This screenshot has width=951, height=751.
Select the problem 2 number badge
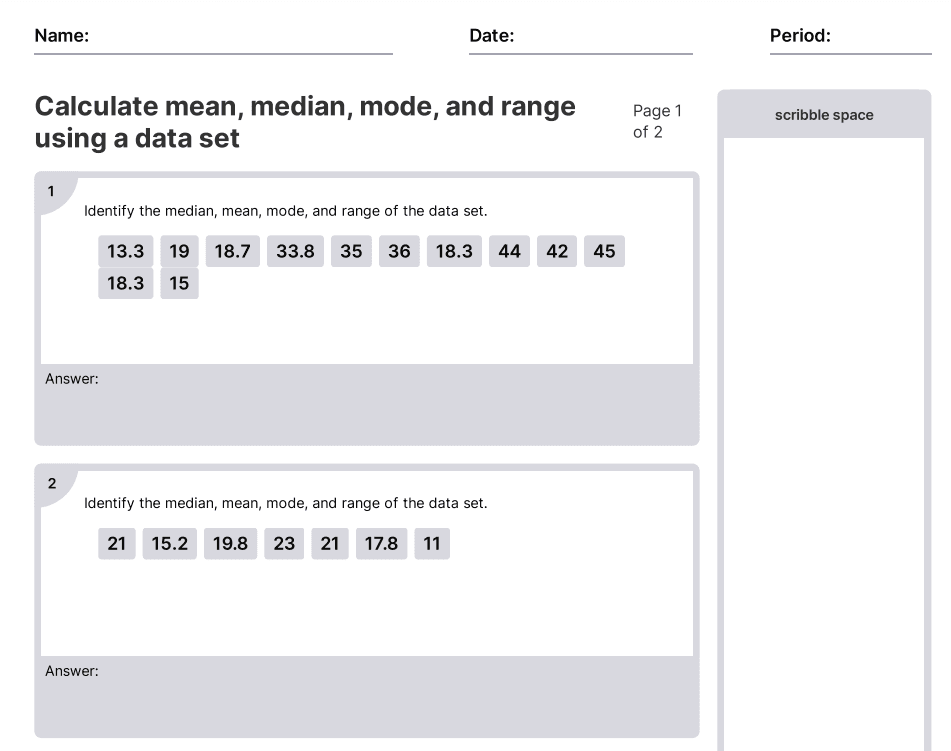coord(52,484)
